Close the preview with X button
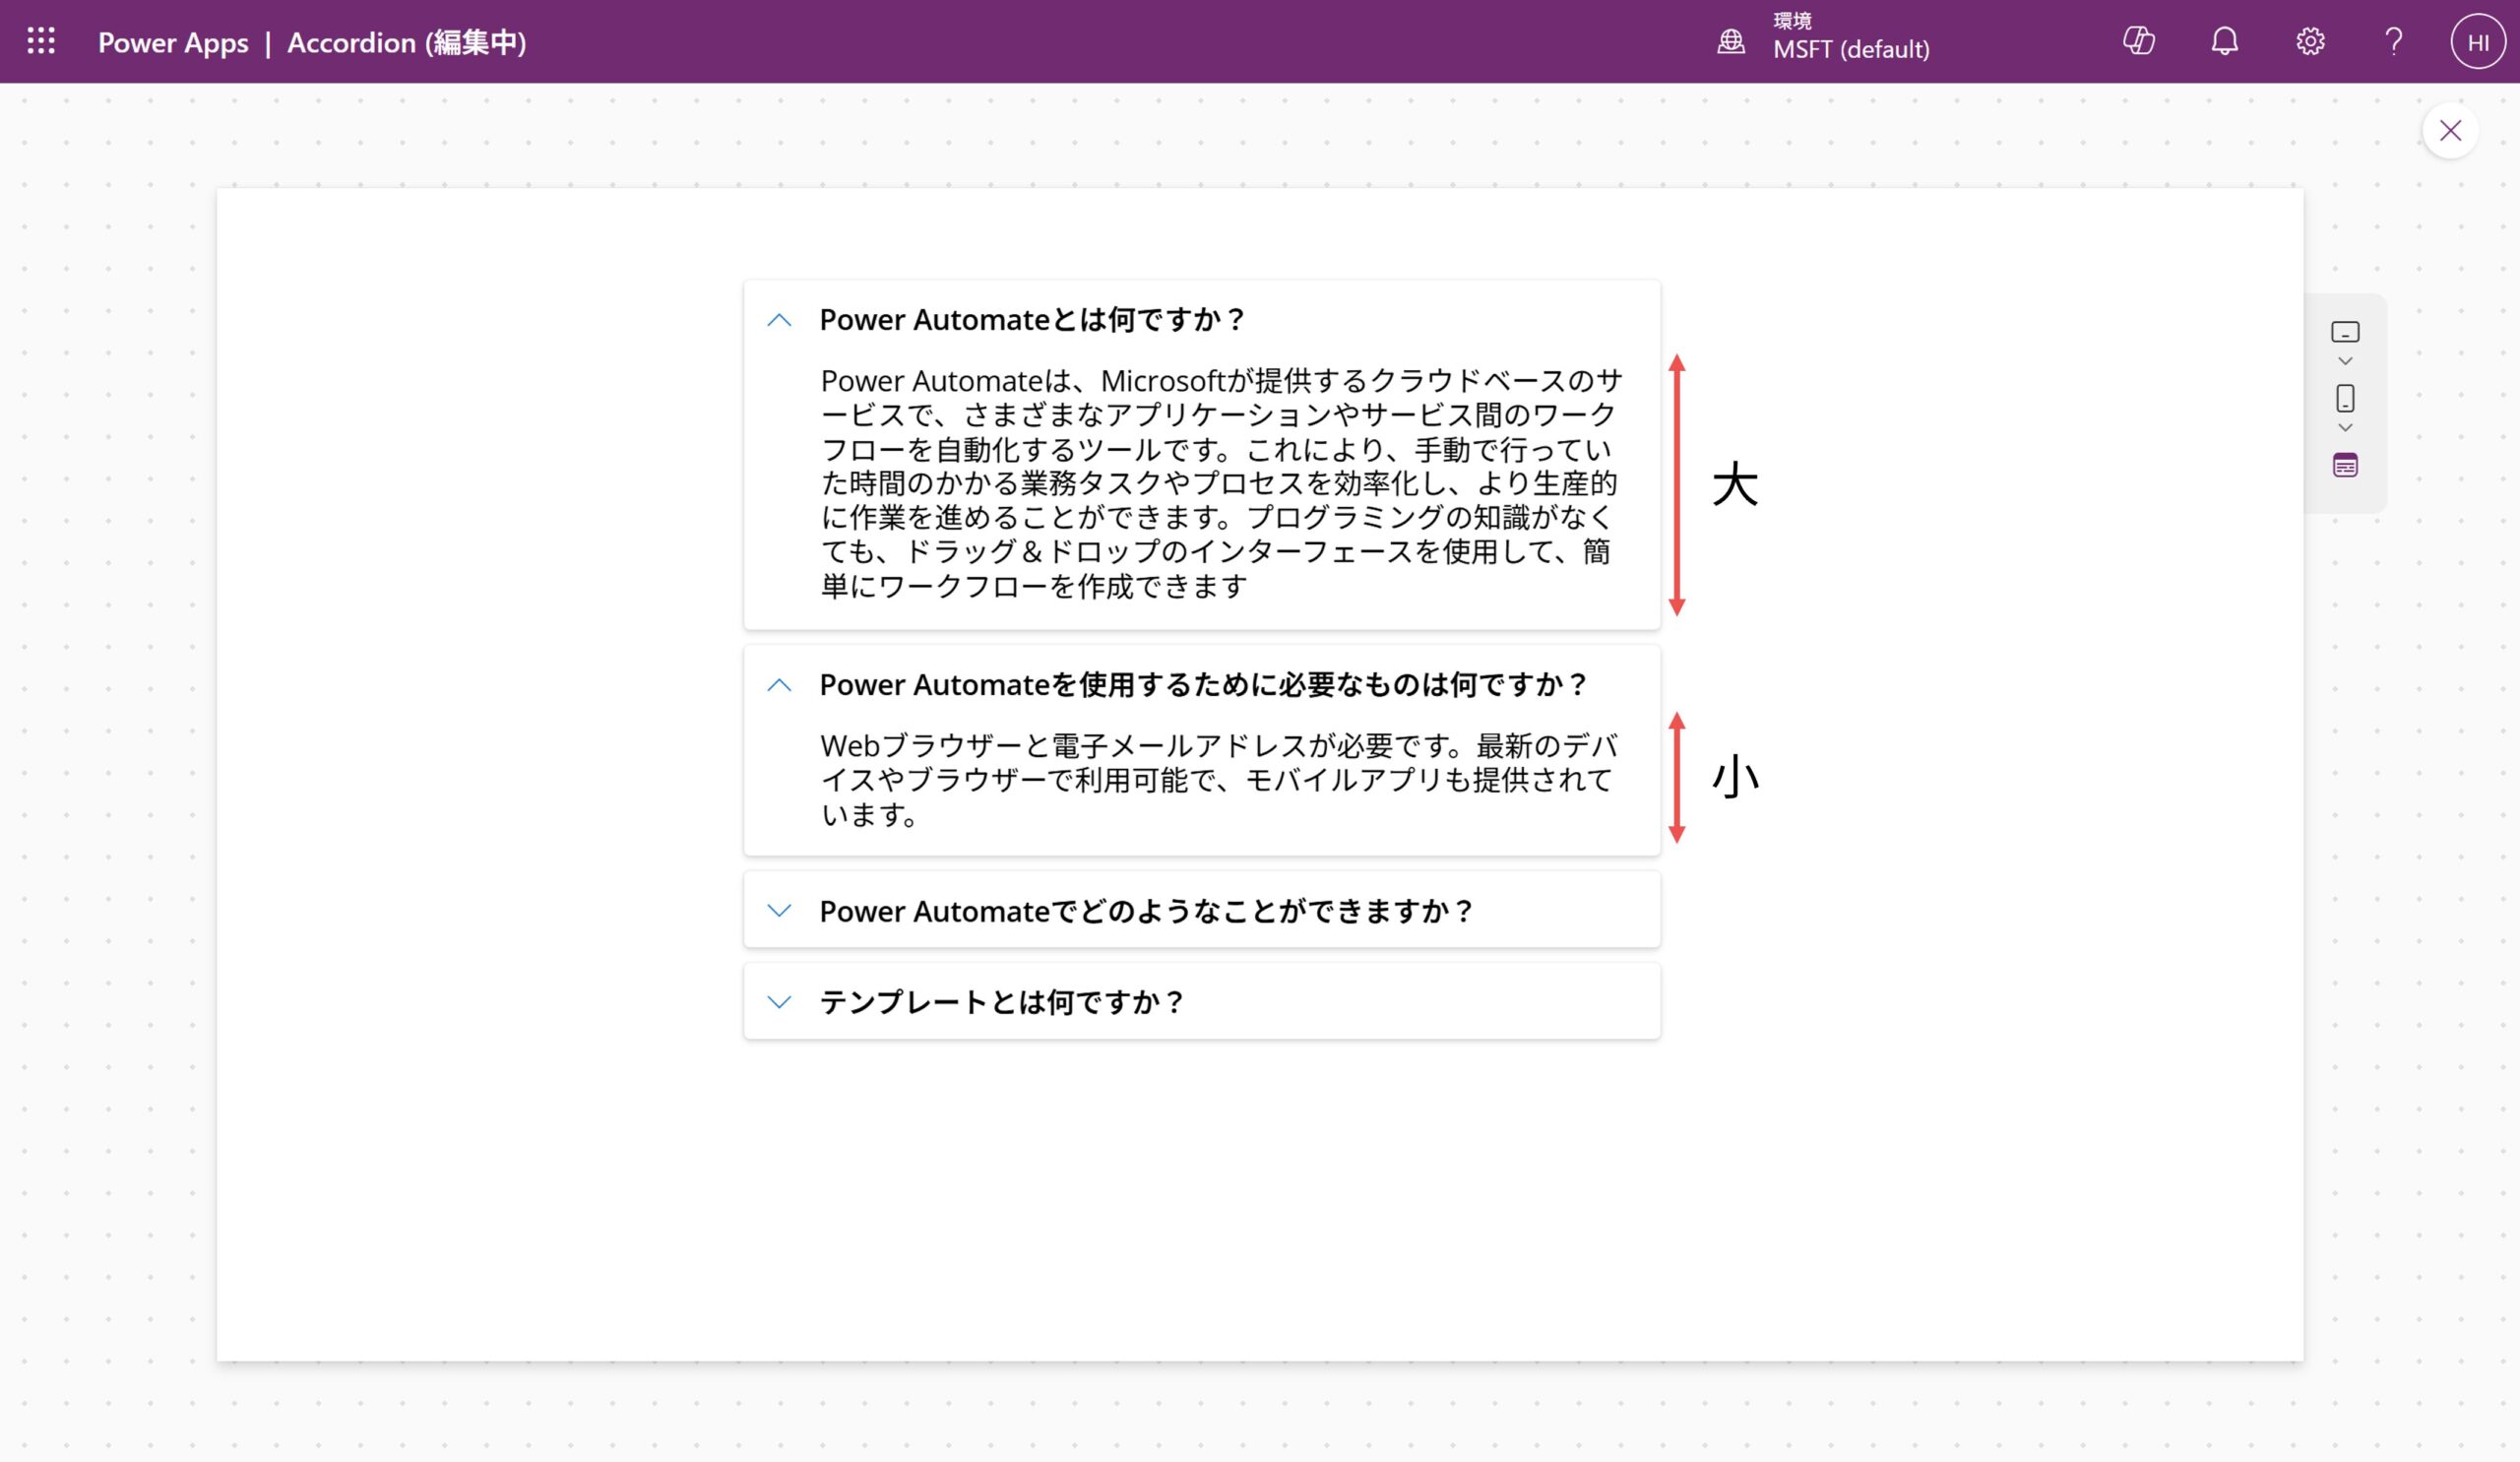The width and height of the screenshot is (2520, 1462). (x=2450, y=130)
